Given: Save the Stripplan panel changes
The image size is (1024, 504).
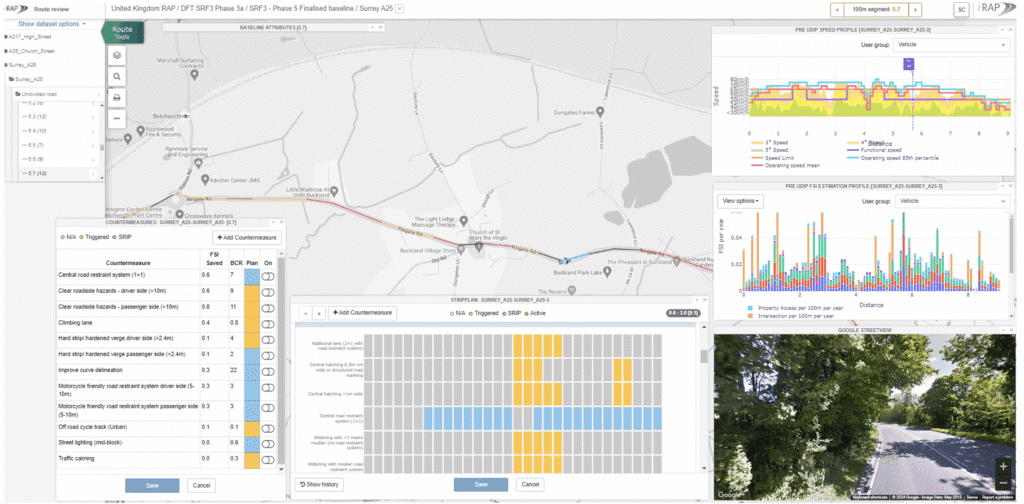Looking at the screenshot, I should tap(481, 484).
